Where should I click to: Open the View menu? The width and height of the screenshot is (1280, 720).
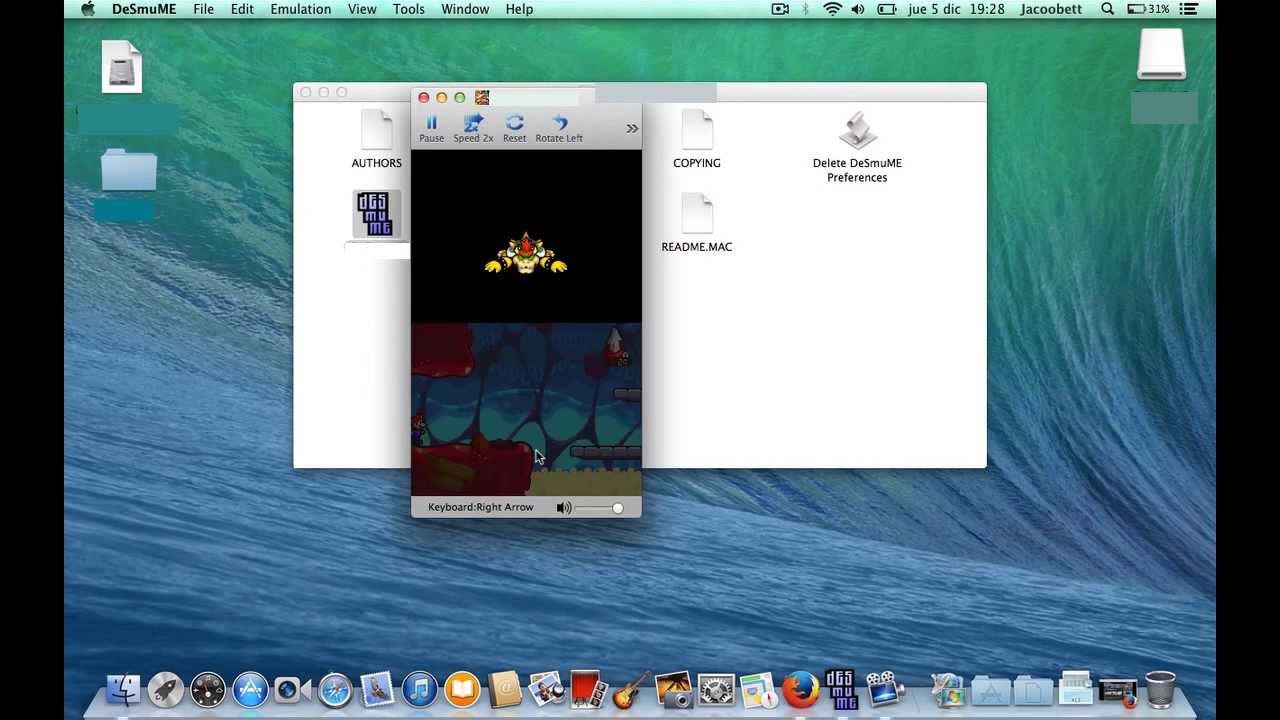point(362,9)
